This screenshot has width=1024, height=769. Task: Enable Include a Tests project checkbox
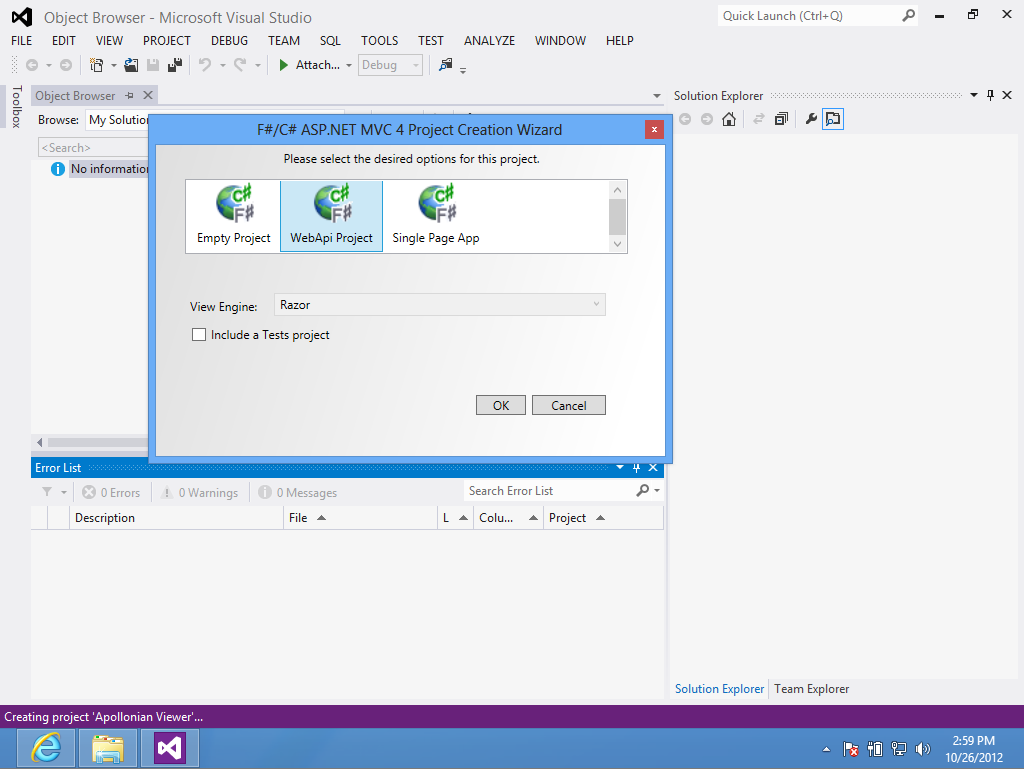point(199,335)
